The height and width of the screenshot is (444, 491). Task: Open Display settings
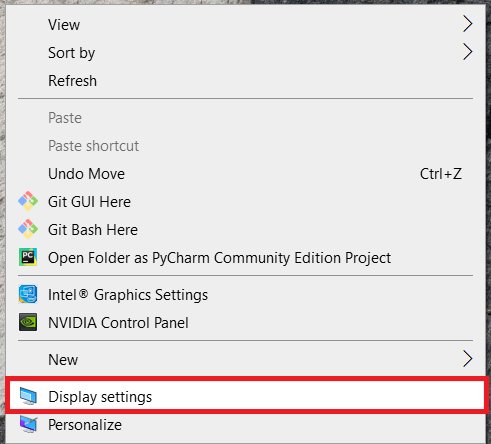pos(246,396)
